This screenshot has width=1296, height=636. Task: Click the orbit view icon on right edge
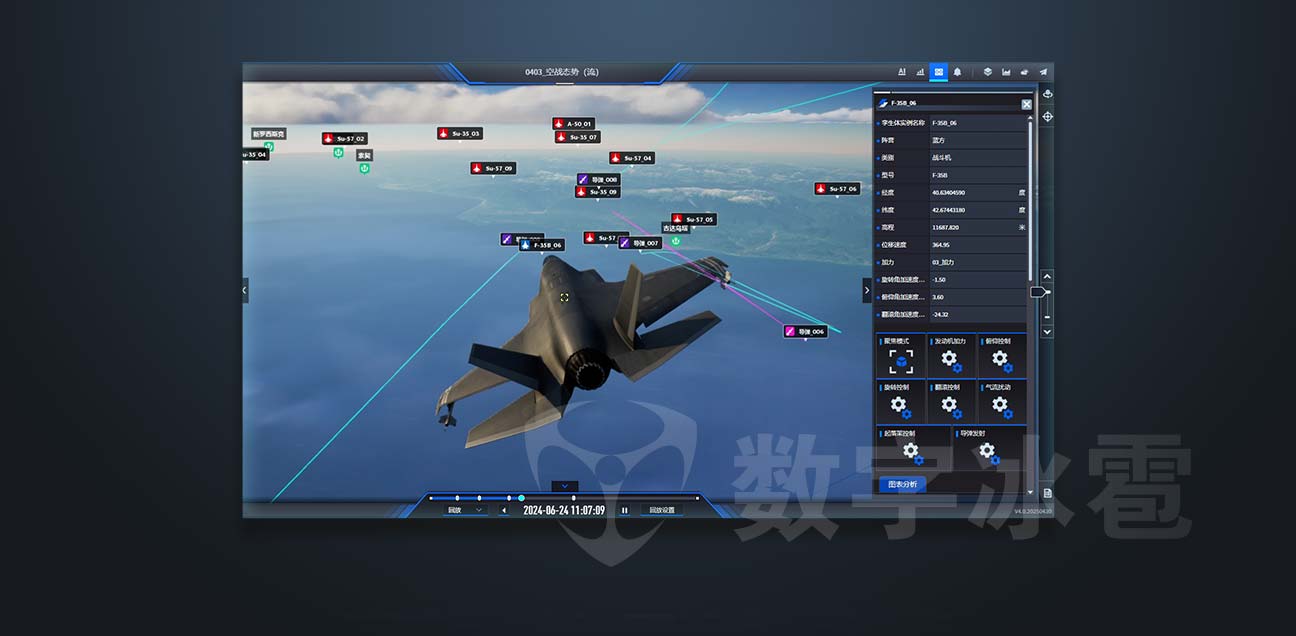click(x=1047, y=94)
